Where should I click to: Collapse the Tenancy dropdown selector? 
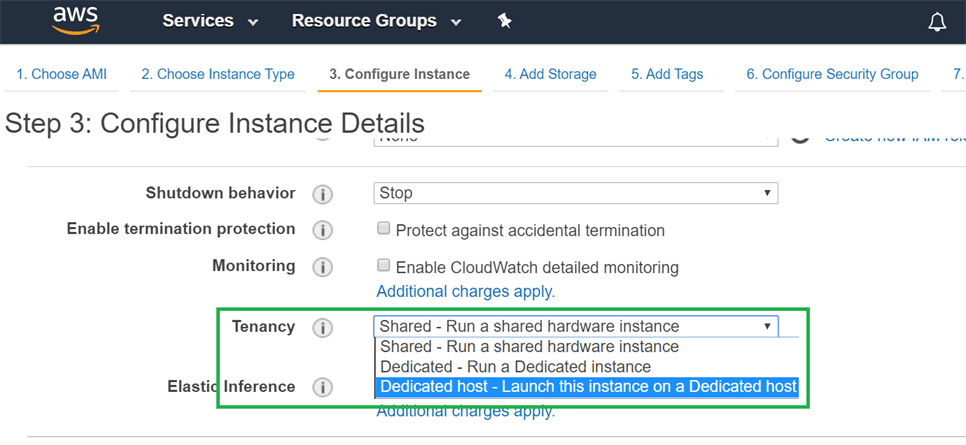tap(576, 326)
